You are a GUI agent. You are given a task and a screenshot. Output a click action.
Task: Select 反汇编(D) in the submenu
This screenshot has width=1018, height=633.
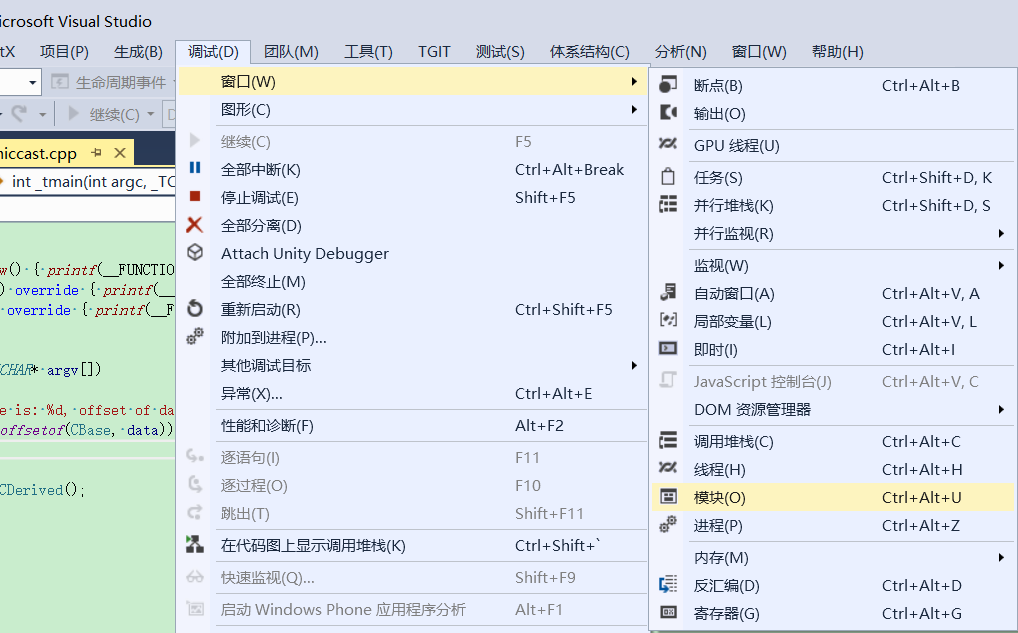coord(833,586)
